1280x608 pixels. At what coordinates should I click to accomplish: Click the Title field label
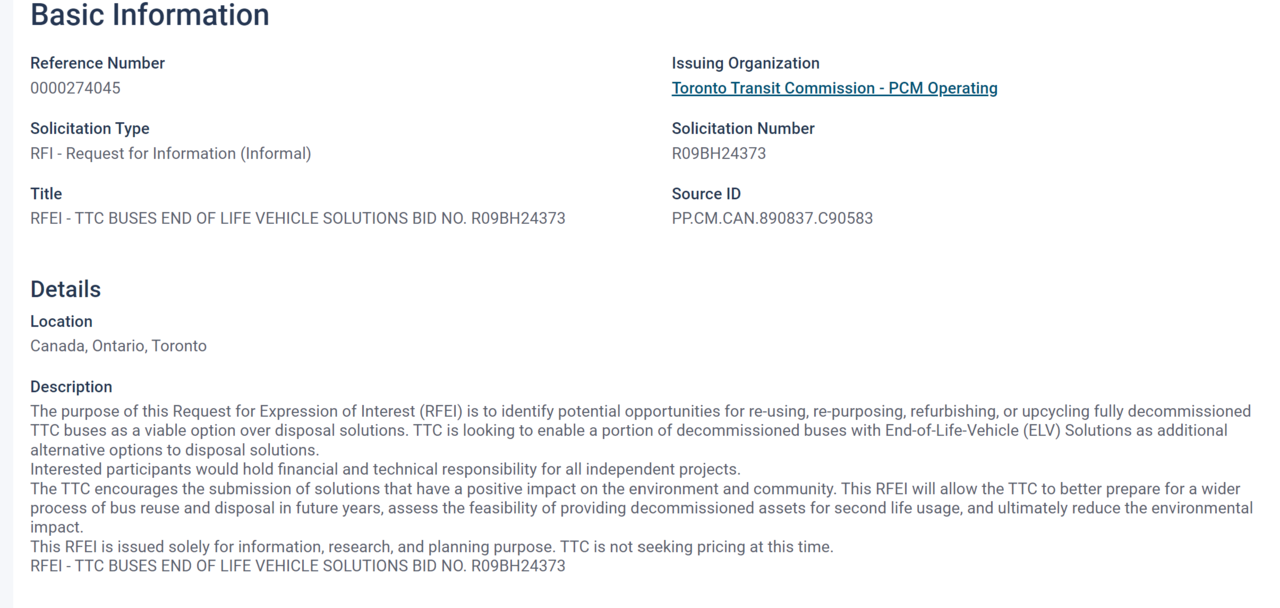click(x=46, y=194)
